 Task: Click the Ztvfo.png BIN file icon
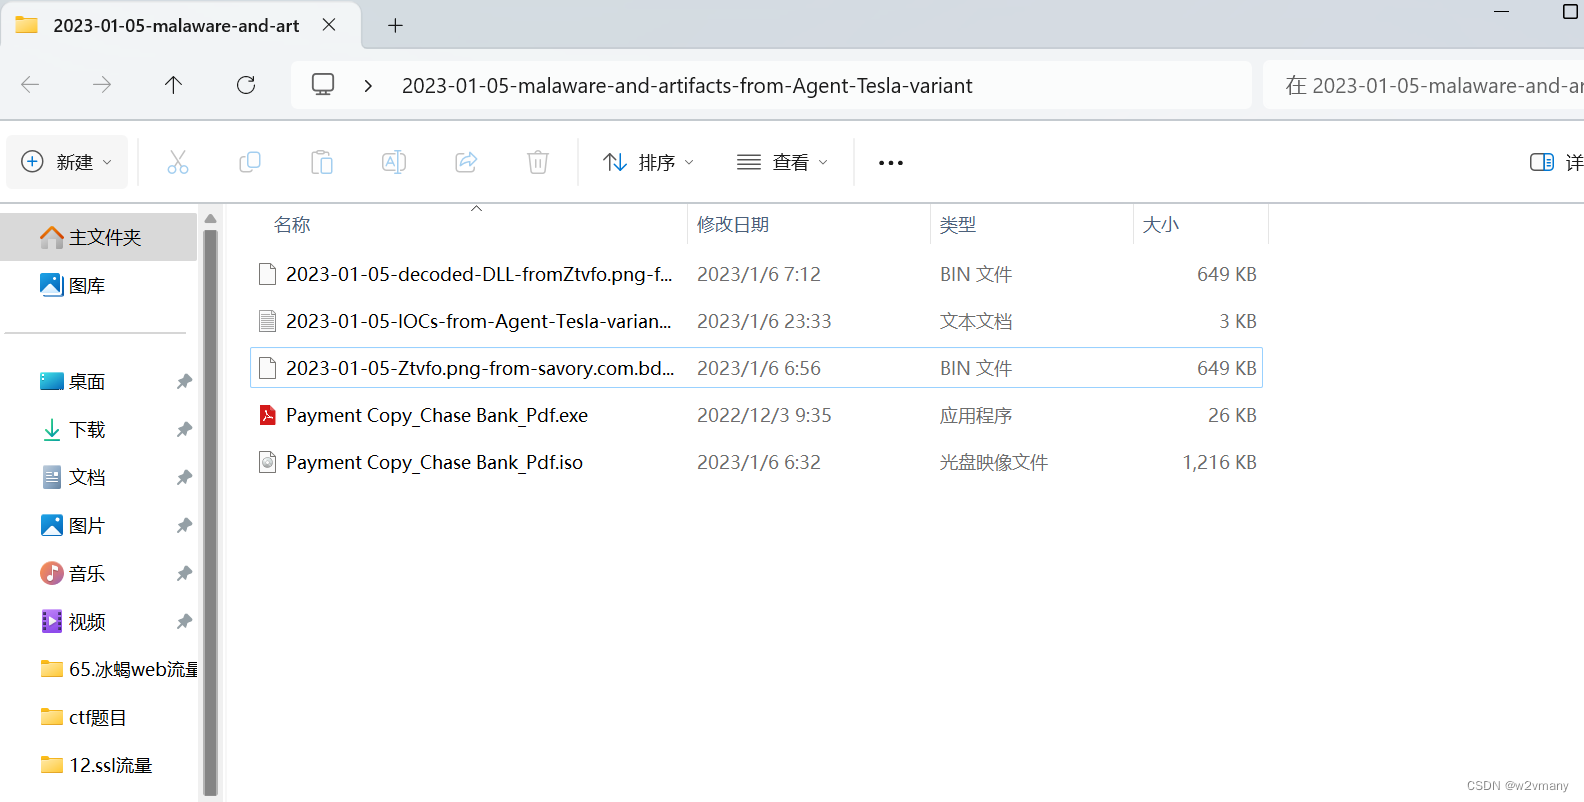tap(267, 368)
